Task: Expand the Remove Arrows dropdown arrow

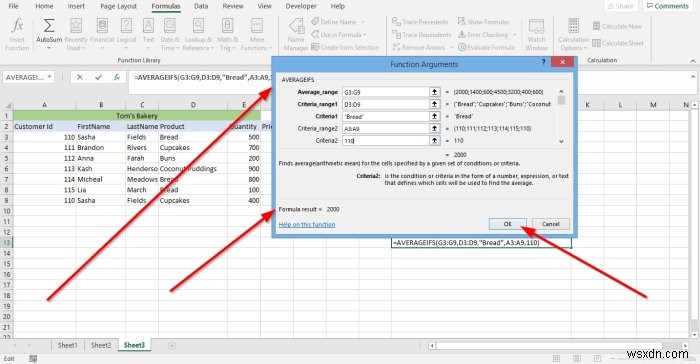Action: 451,48
